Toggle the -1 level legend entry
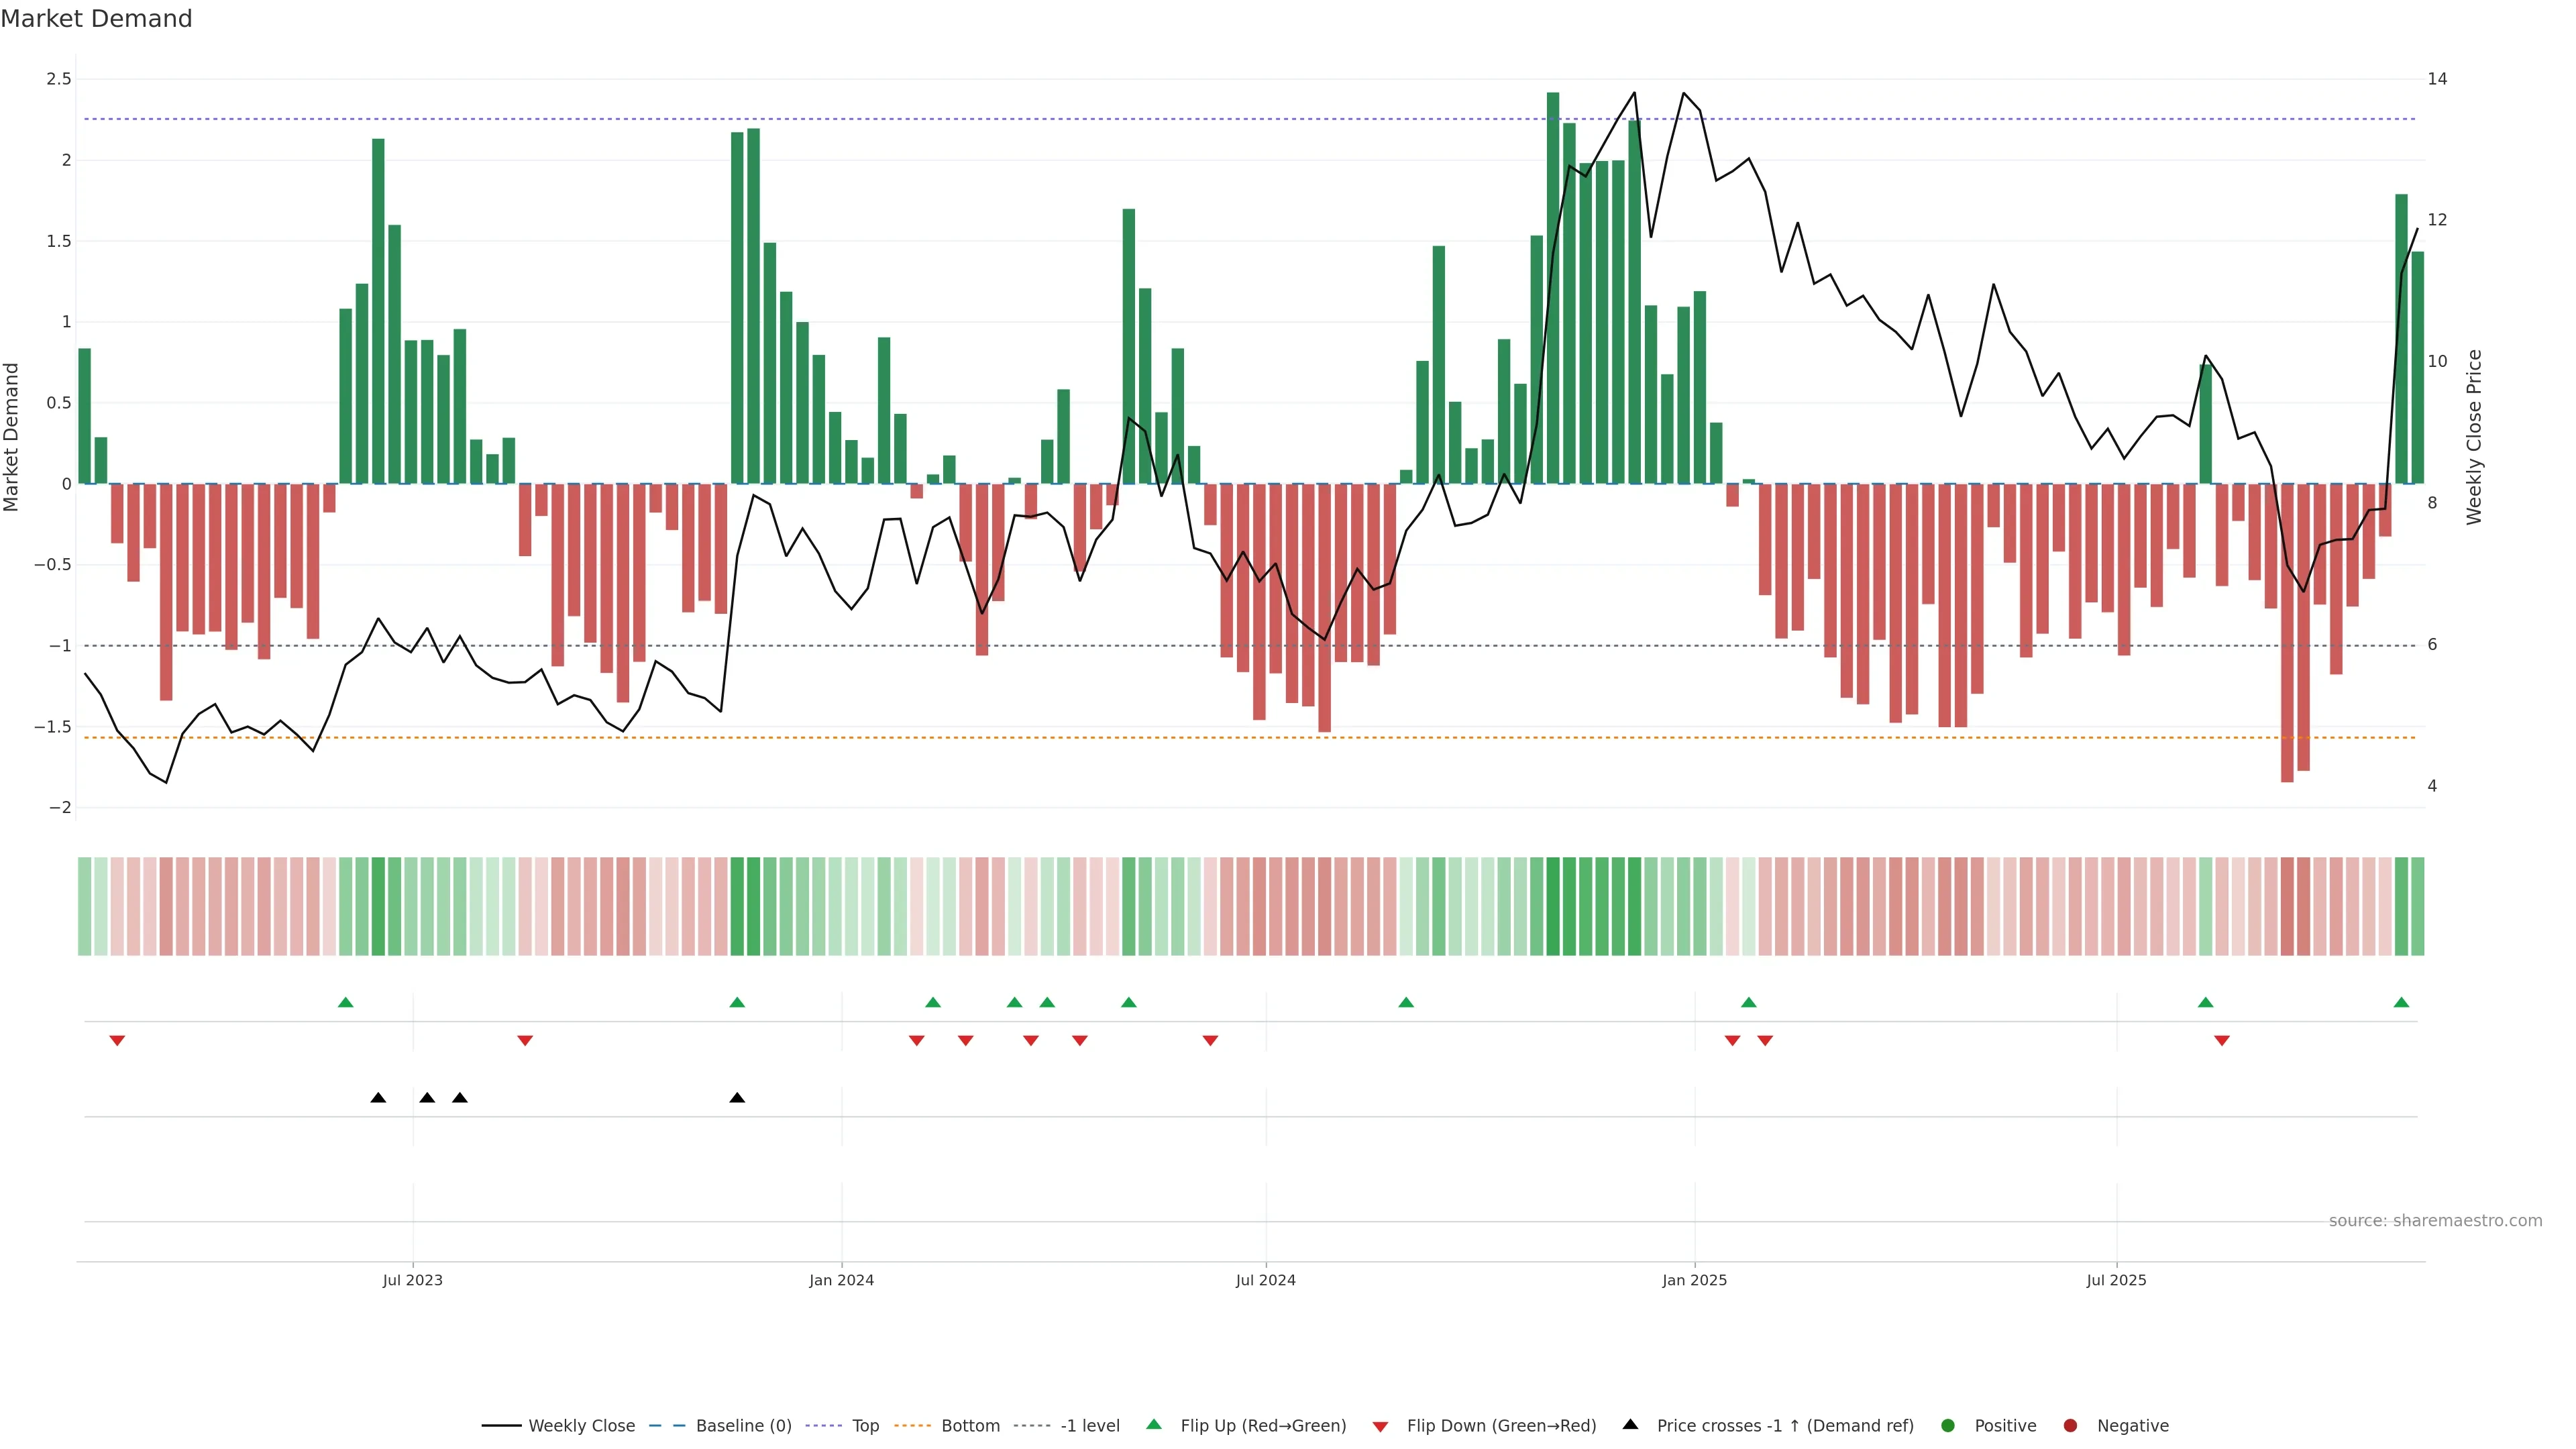Image resolution: width=2576 pixels, height=1449 pixels. pyautogui.click(x=1089, y=1426)
